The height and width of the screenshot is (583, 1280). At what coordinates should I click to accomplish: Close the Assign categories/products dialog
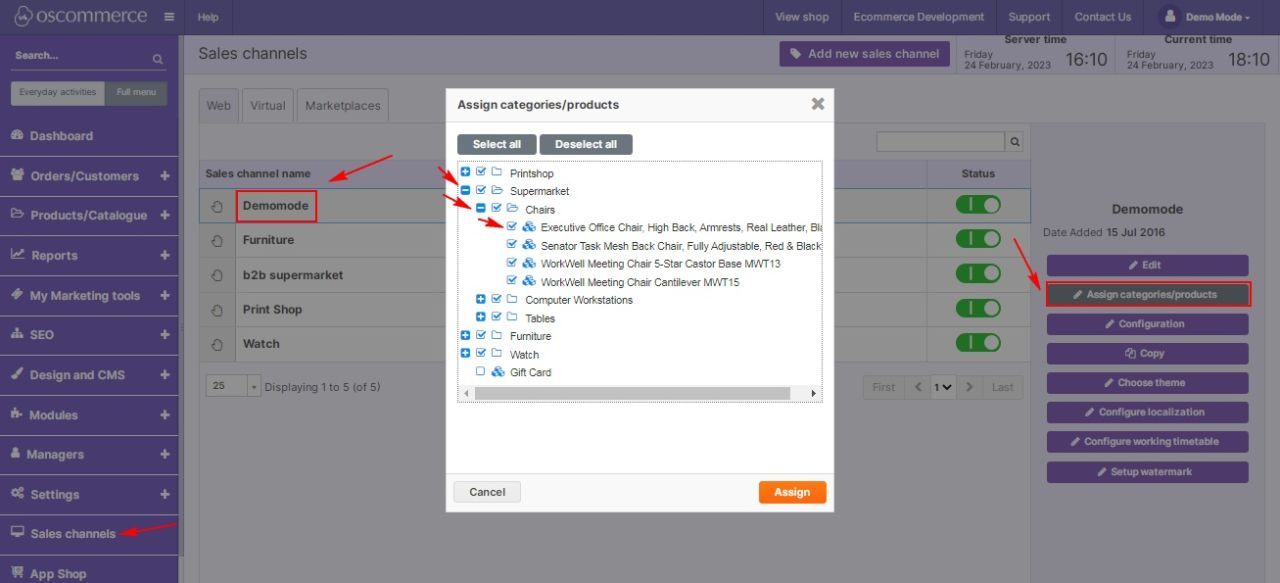coord(818,104)
